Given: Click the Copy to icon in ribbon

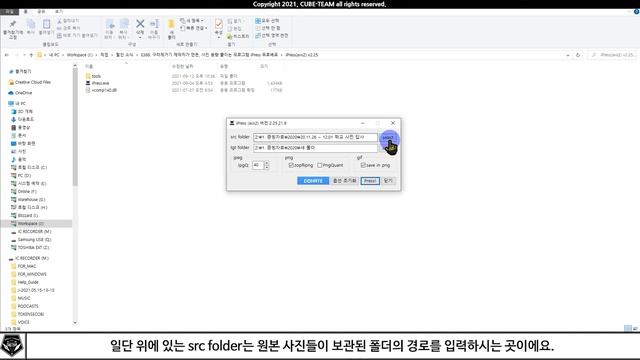Looking at the screenshot, I should [x=124, y=24].
